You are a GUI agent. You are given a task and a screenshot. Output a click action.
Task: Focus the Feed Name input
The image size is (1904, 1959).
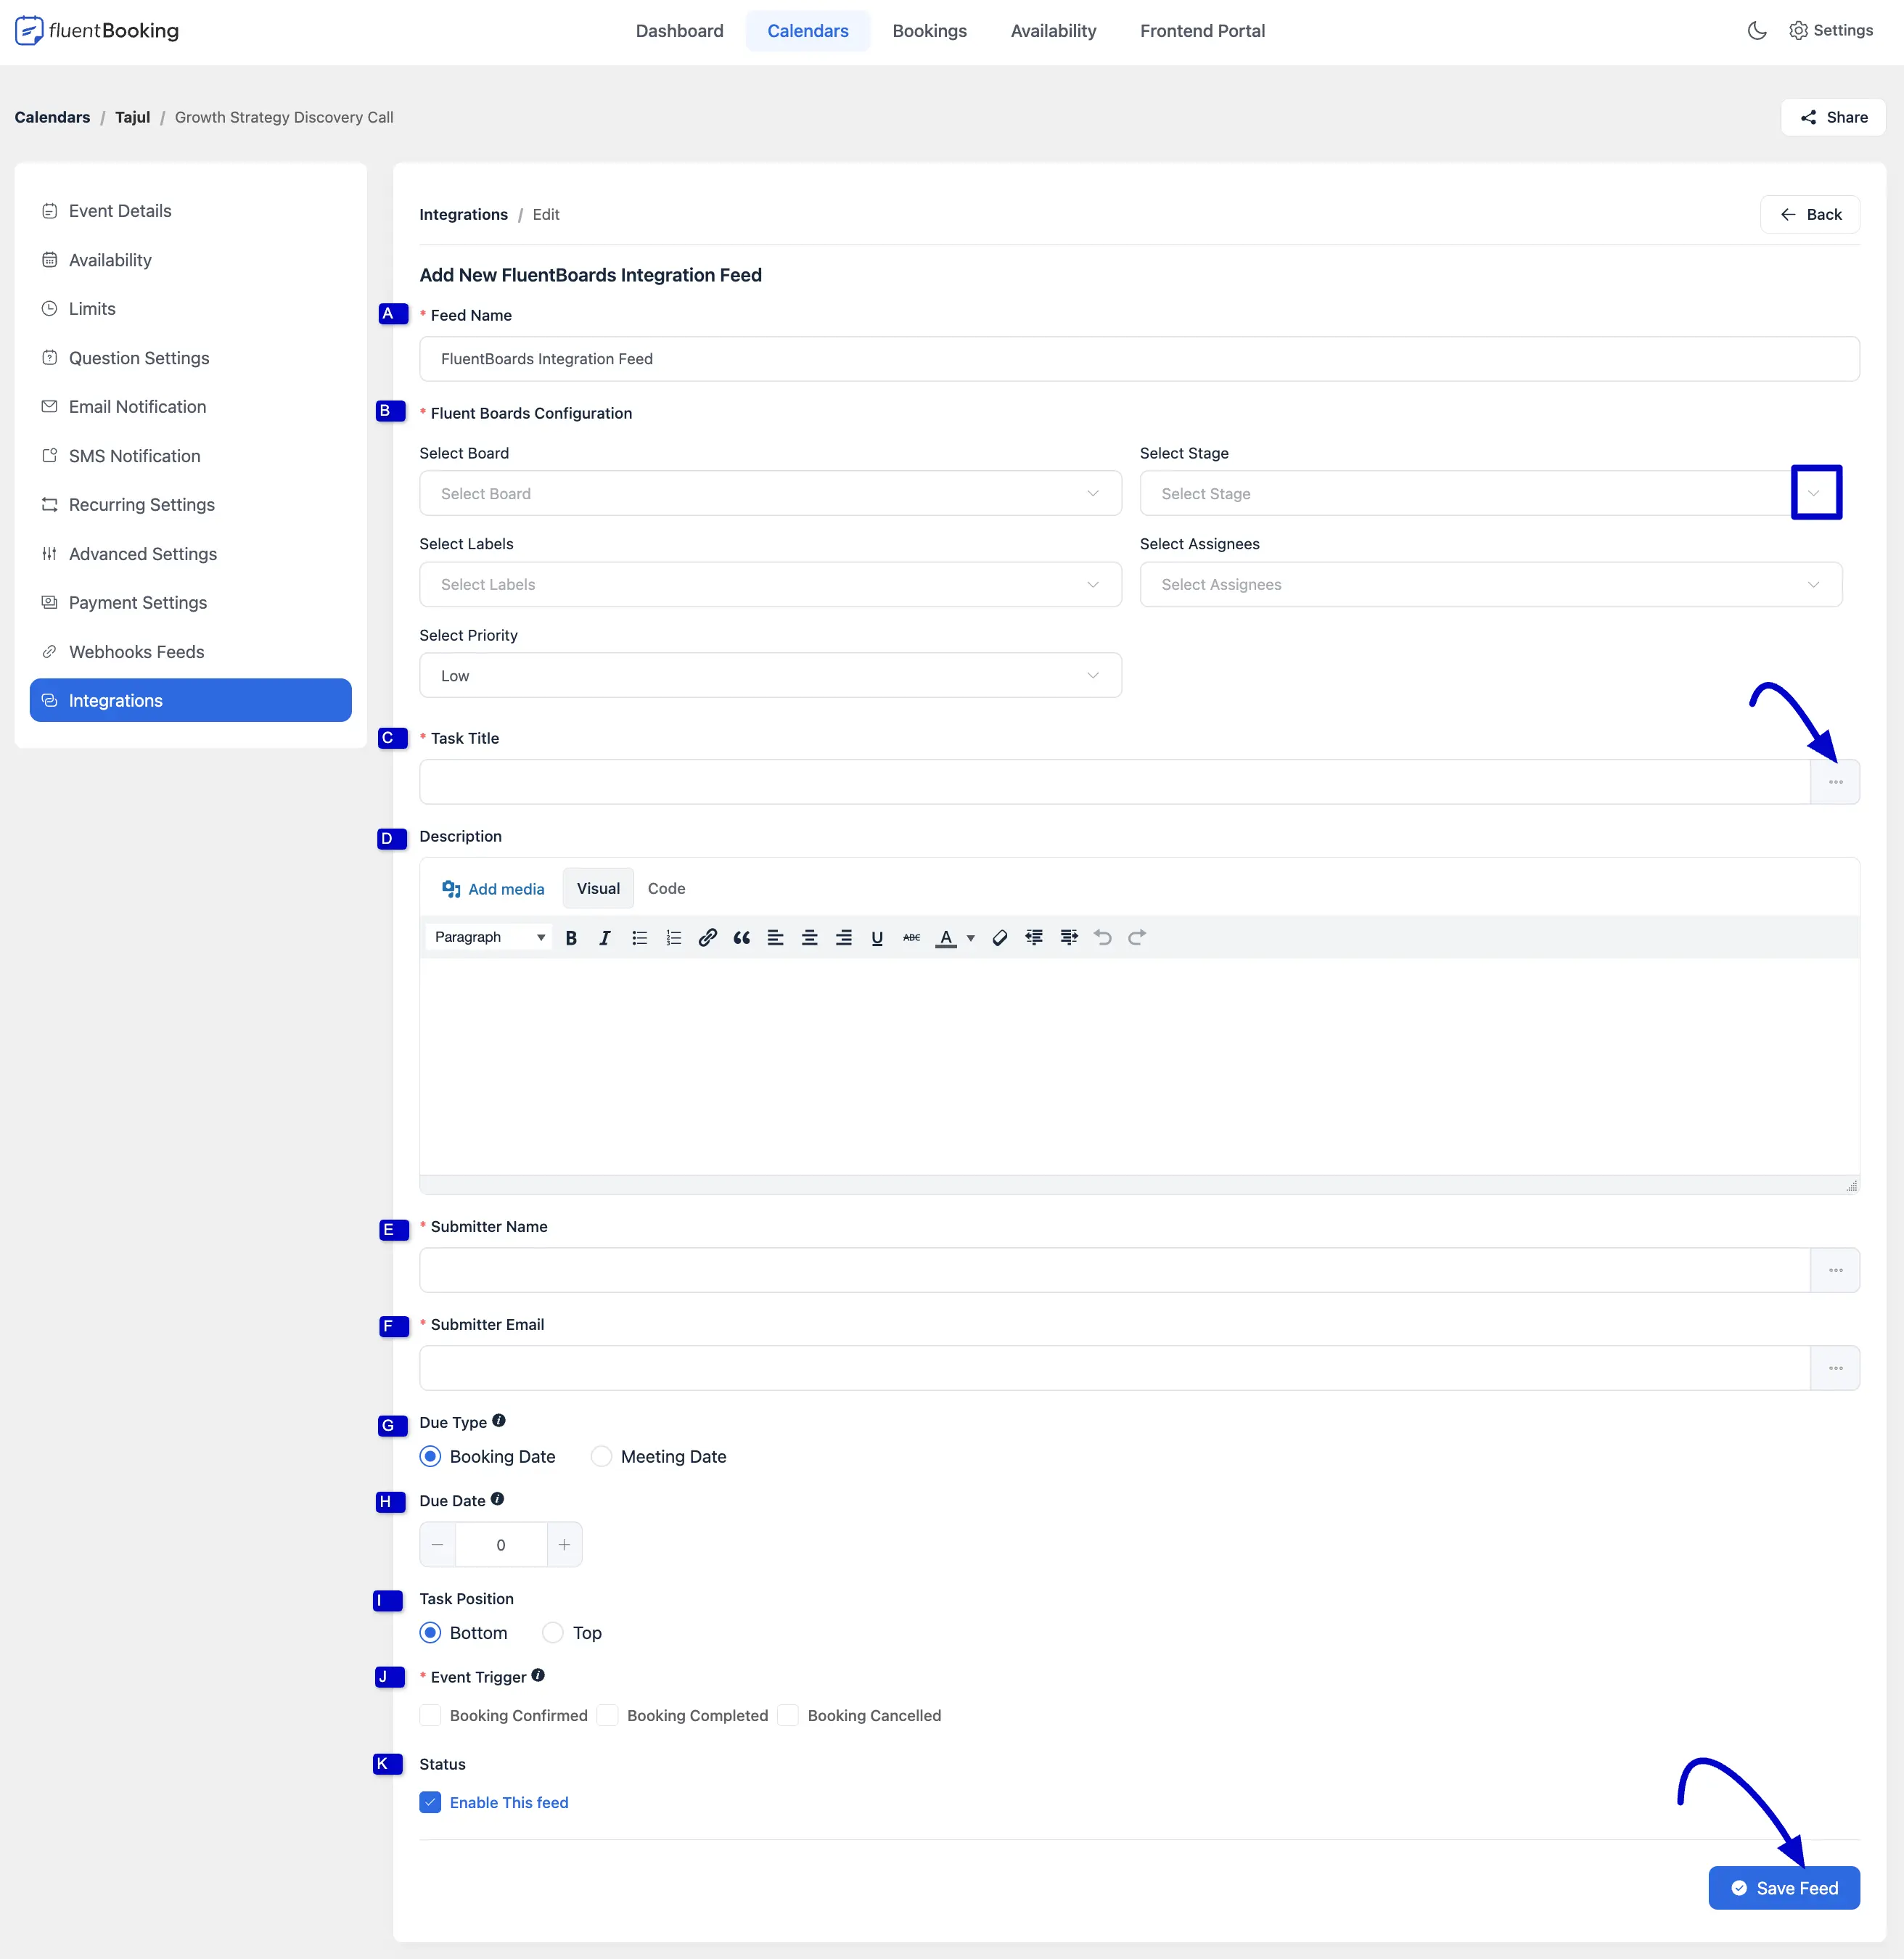[1139, 358]
